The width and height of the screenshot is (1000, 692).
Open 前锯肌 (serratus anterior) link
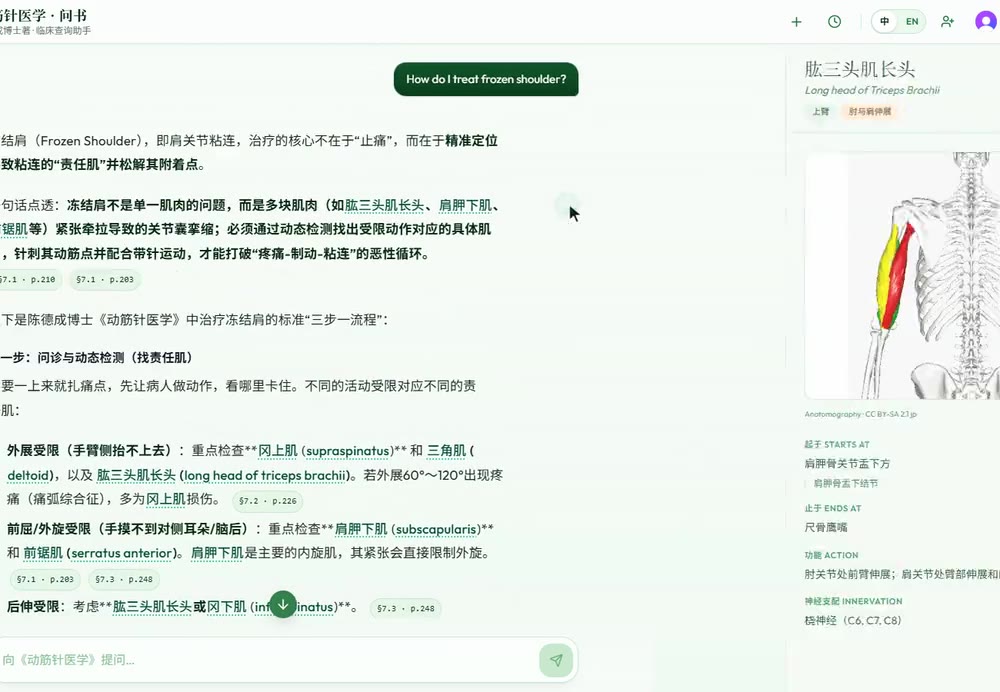[x=98, y=553]
